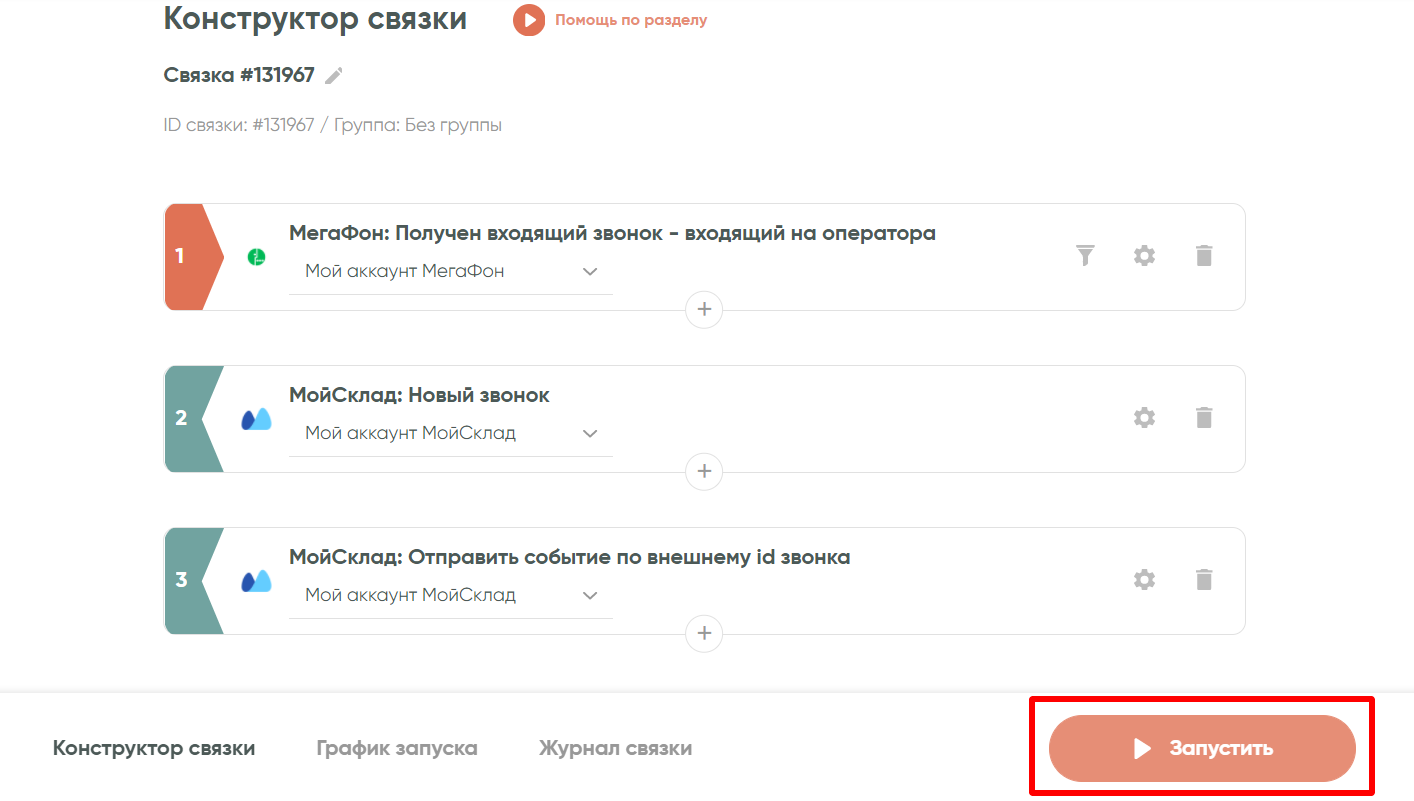
Task: Open the Помощь по разделу link
Action: 631,20
